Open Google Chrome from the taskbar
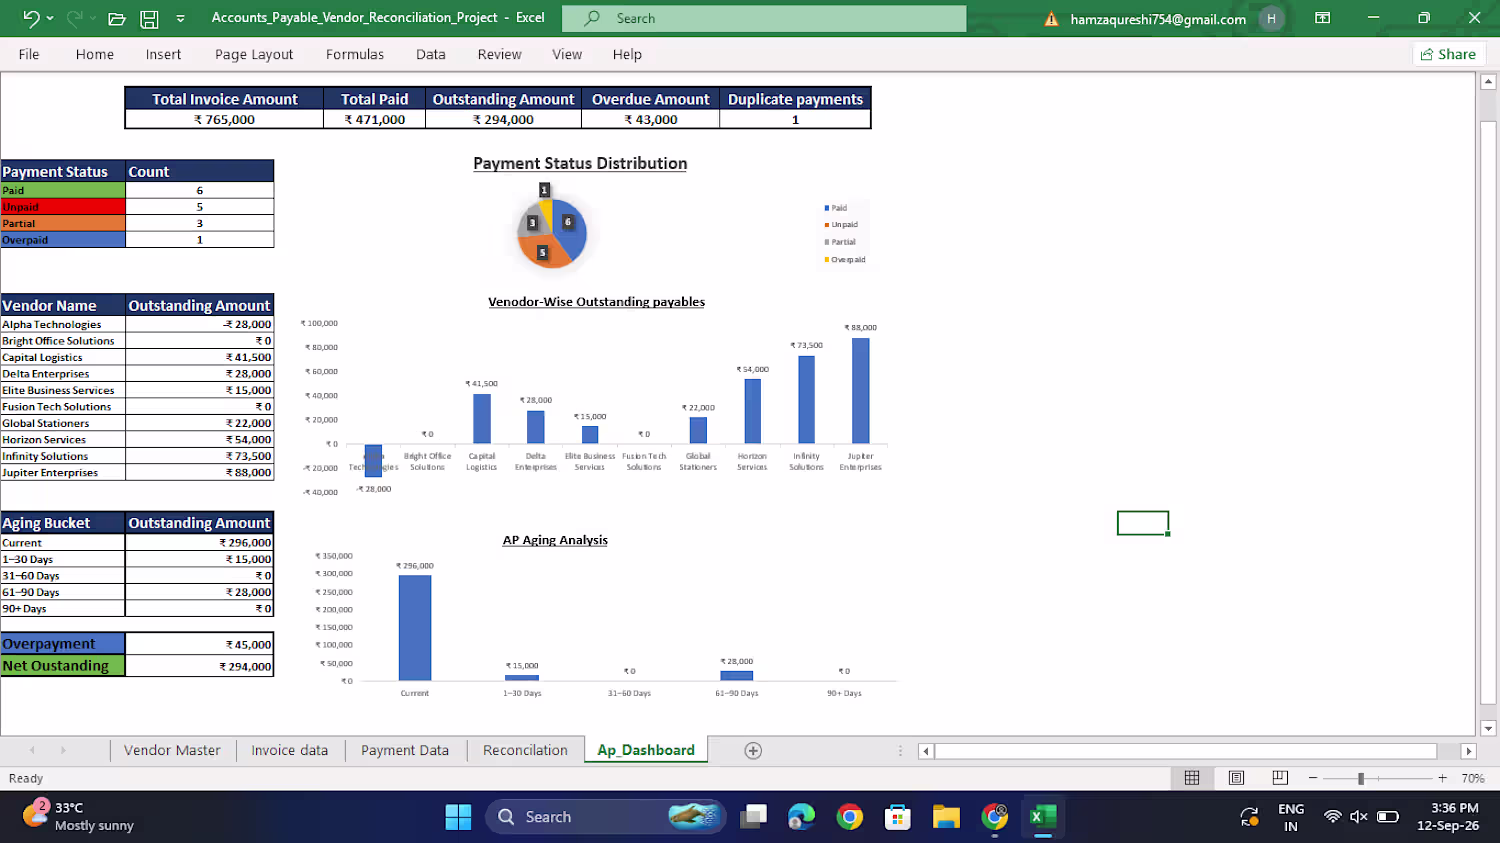Viewport: 1500px width, 843px height. coord(850,817)
